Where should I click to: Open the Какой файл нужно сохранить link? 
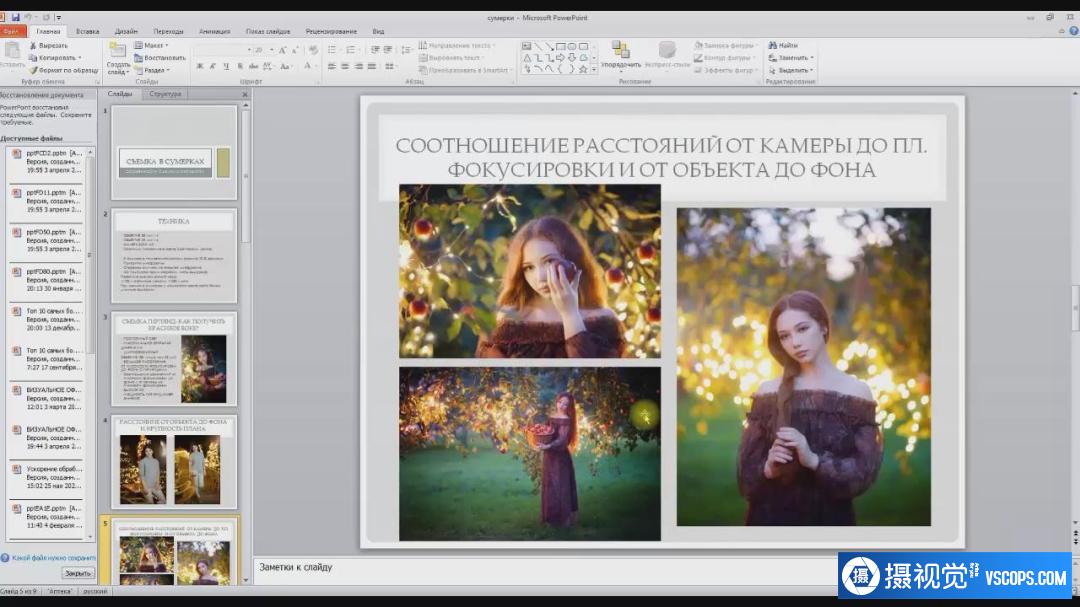[53, 558]
